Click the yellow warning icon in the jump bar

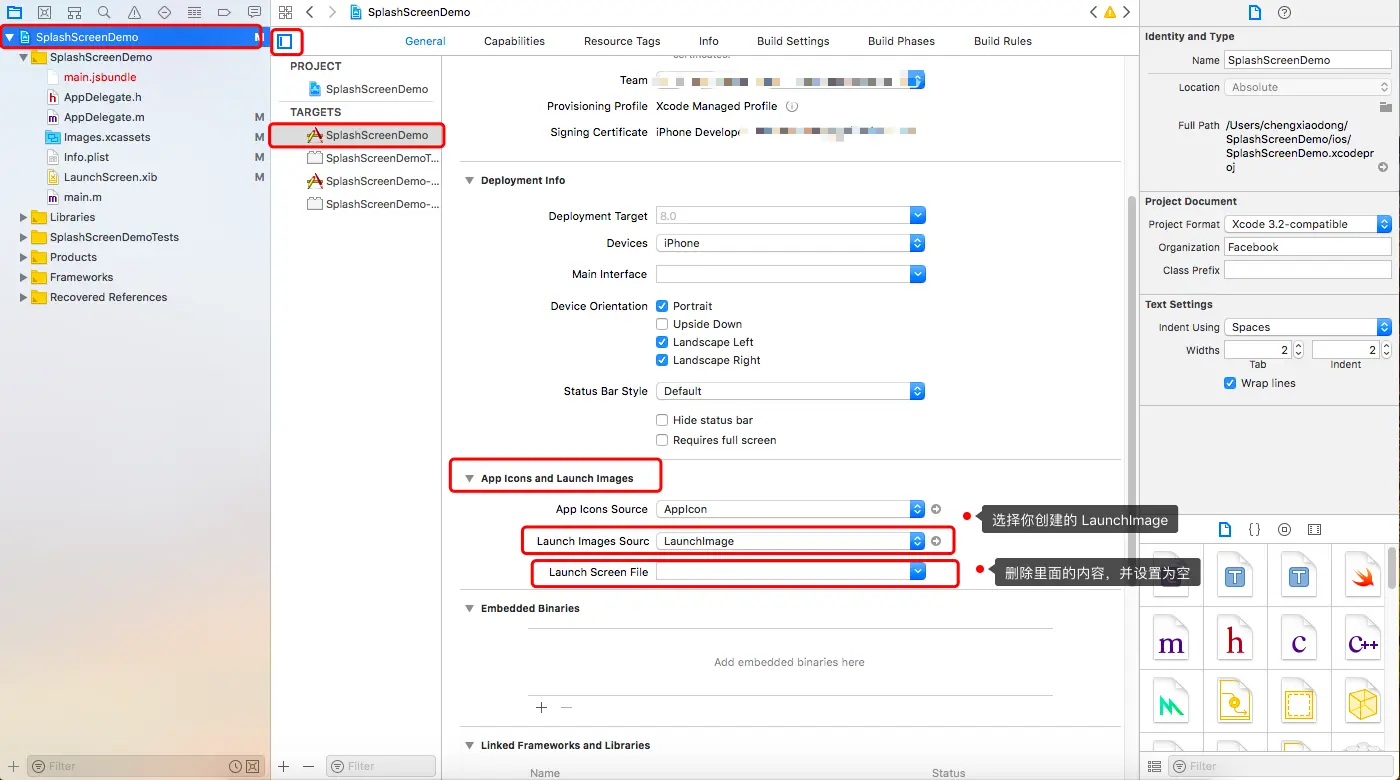pos(1109,12)
